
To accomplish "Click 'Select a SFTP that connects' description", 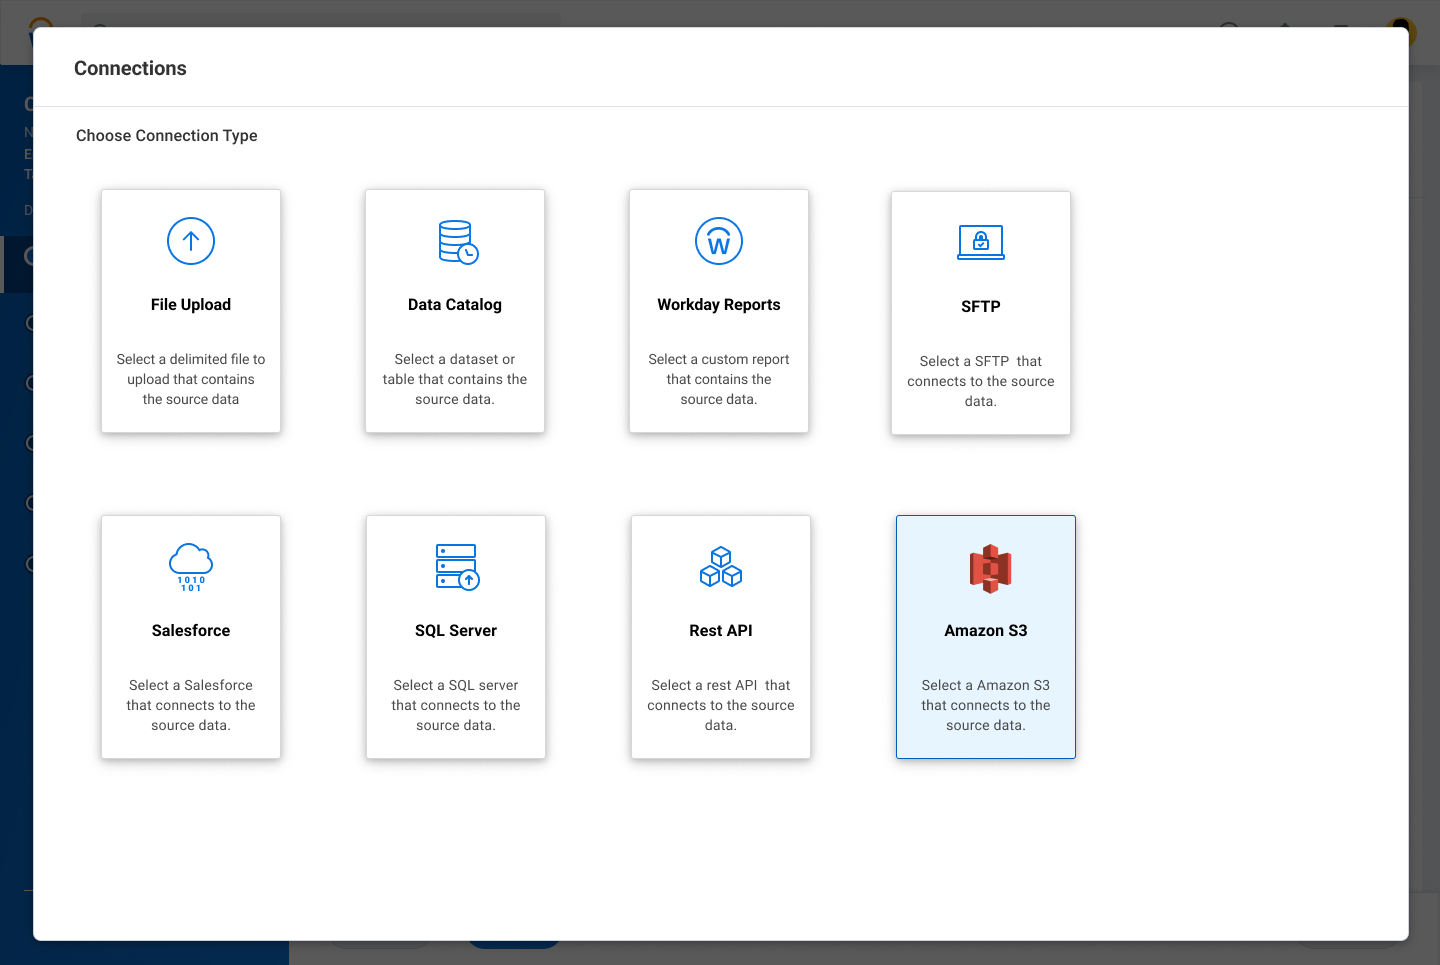I will 981,381.
